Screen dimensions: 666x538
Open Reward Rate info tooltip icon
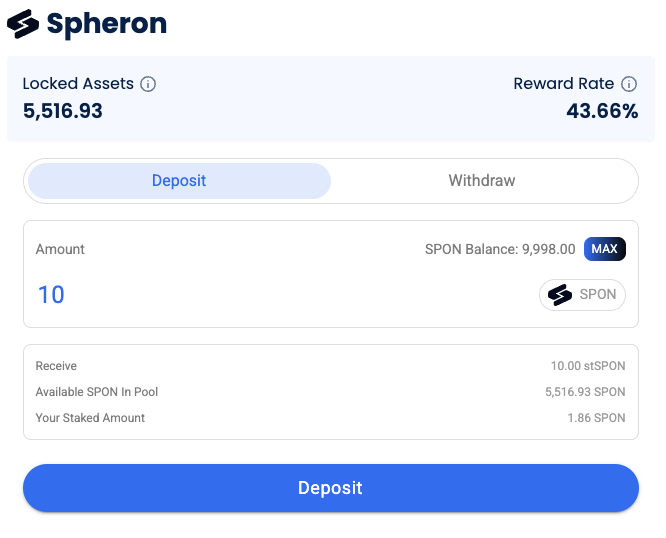tap(629, 84)
